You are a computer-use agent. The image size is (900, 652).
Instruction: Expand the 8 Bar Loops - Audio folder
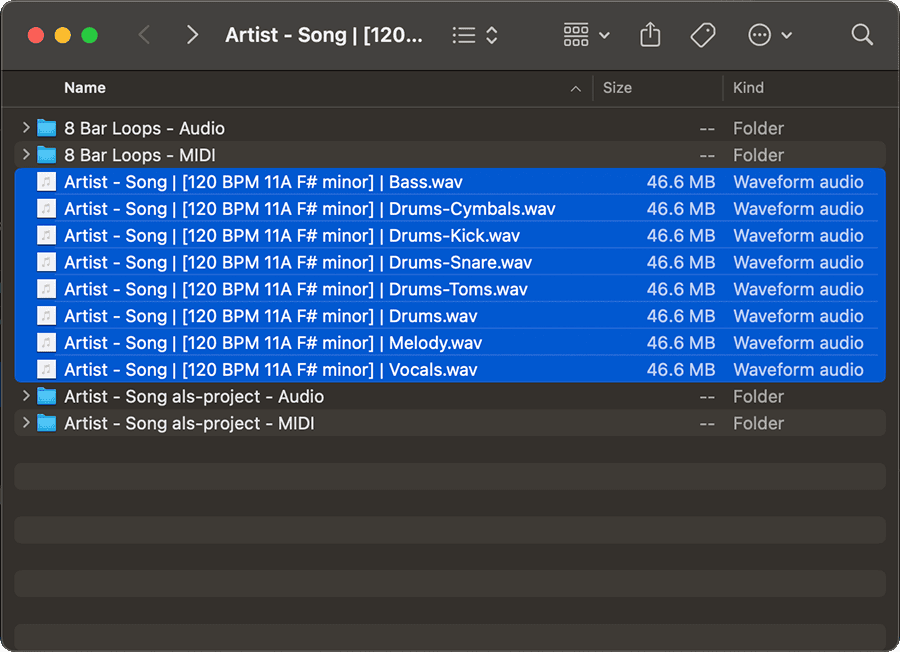point(25,128)
